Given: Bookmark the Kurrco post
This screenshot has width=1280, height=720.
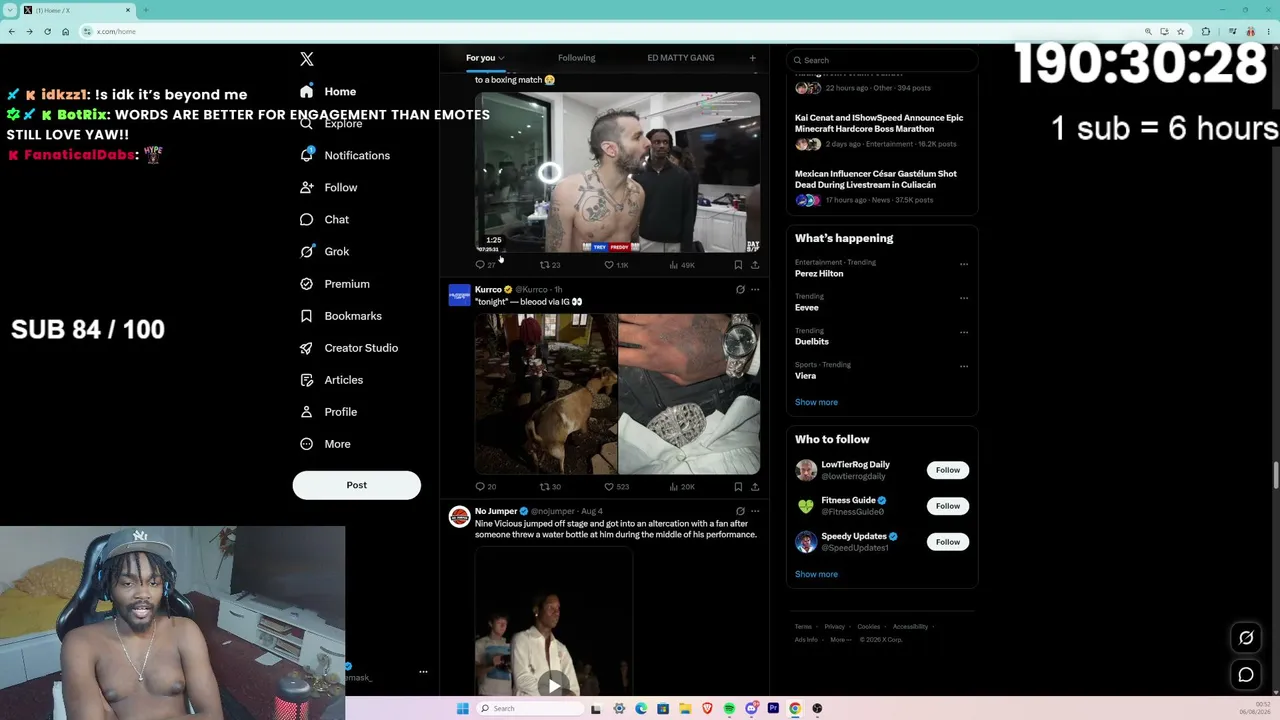Looking at the screenshot, I should pos(738,487).
